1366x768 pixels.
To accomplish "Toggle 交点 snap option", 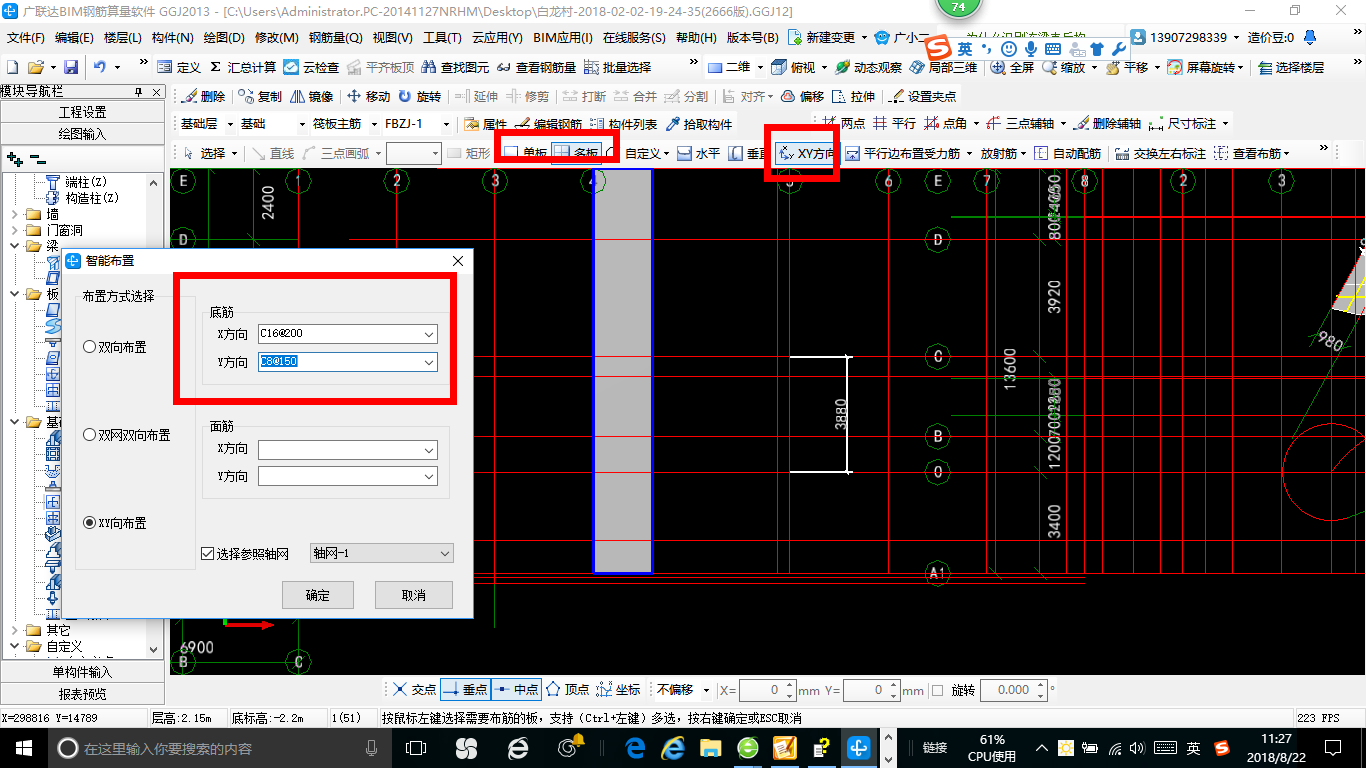I will (414, 690).
